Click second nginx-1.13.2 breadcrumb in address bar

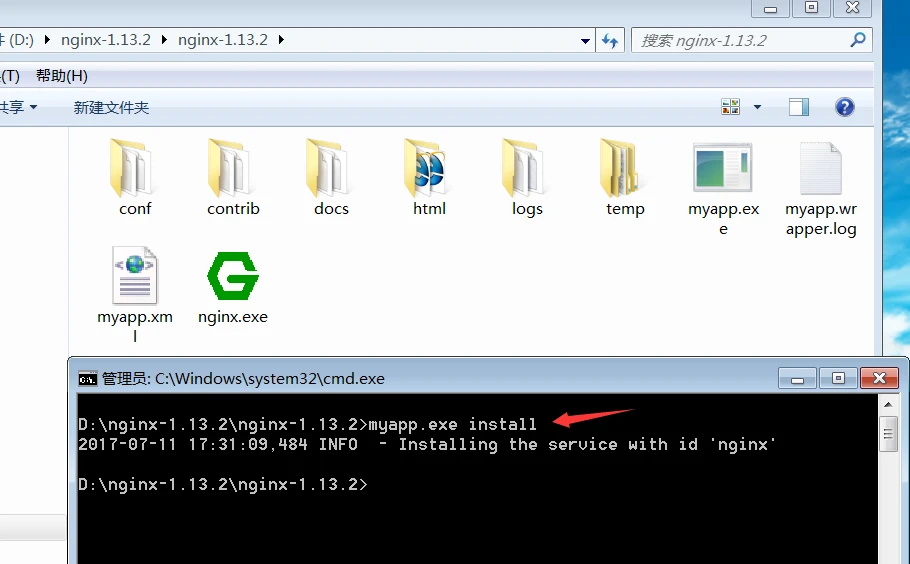click(223, 40)
